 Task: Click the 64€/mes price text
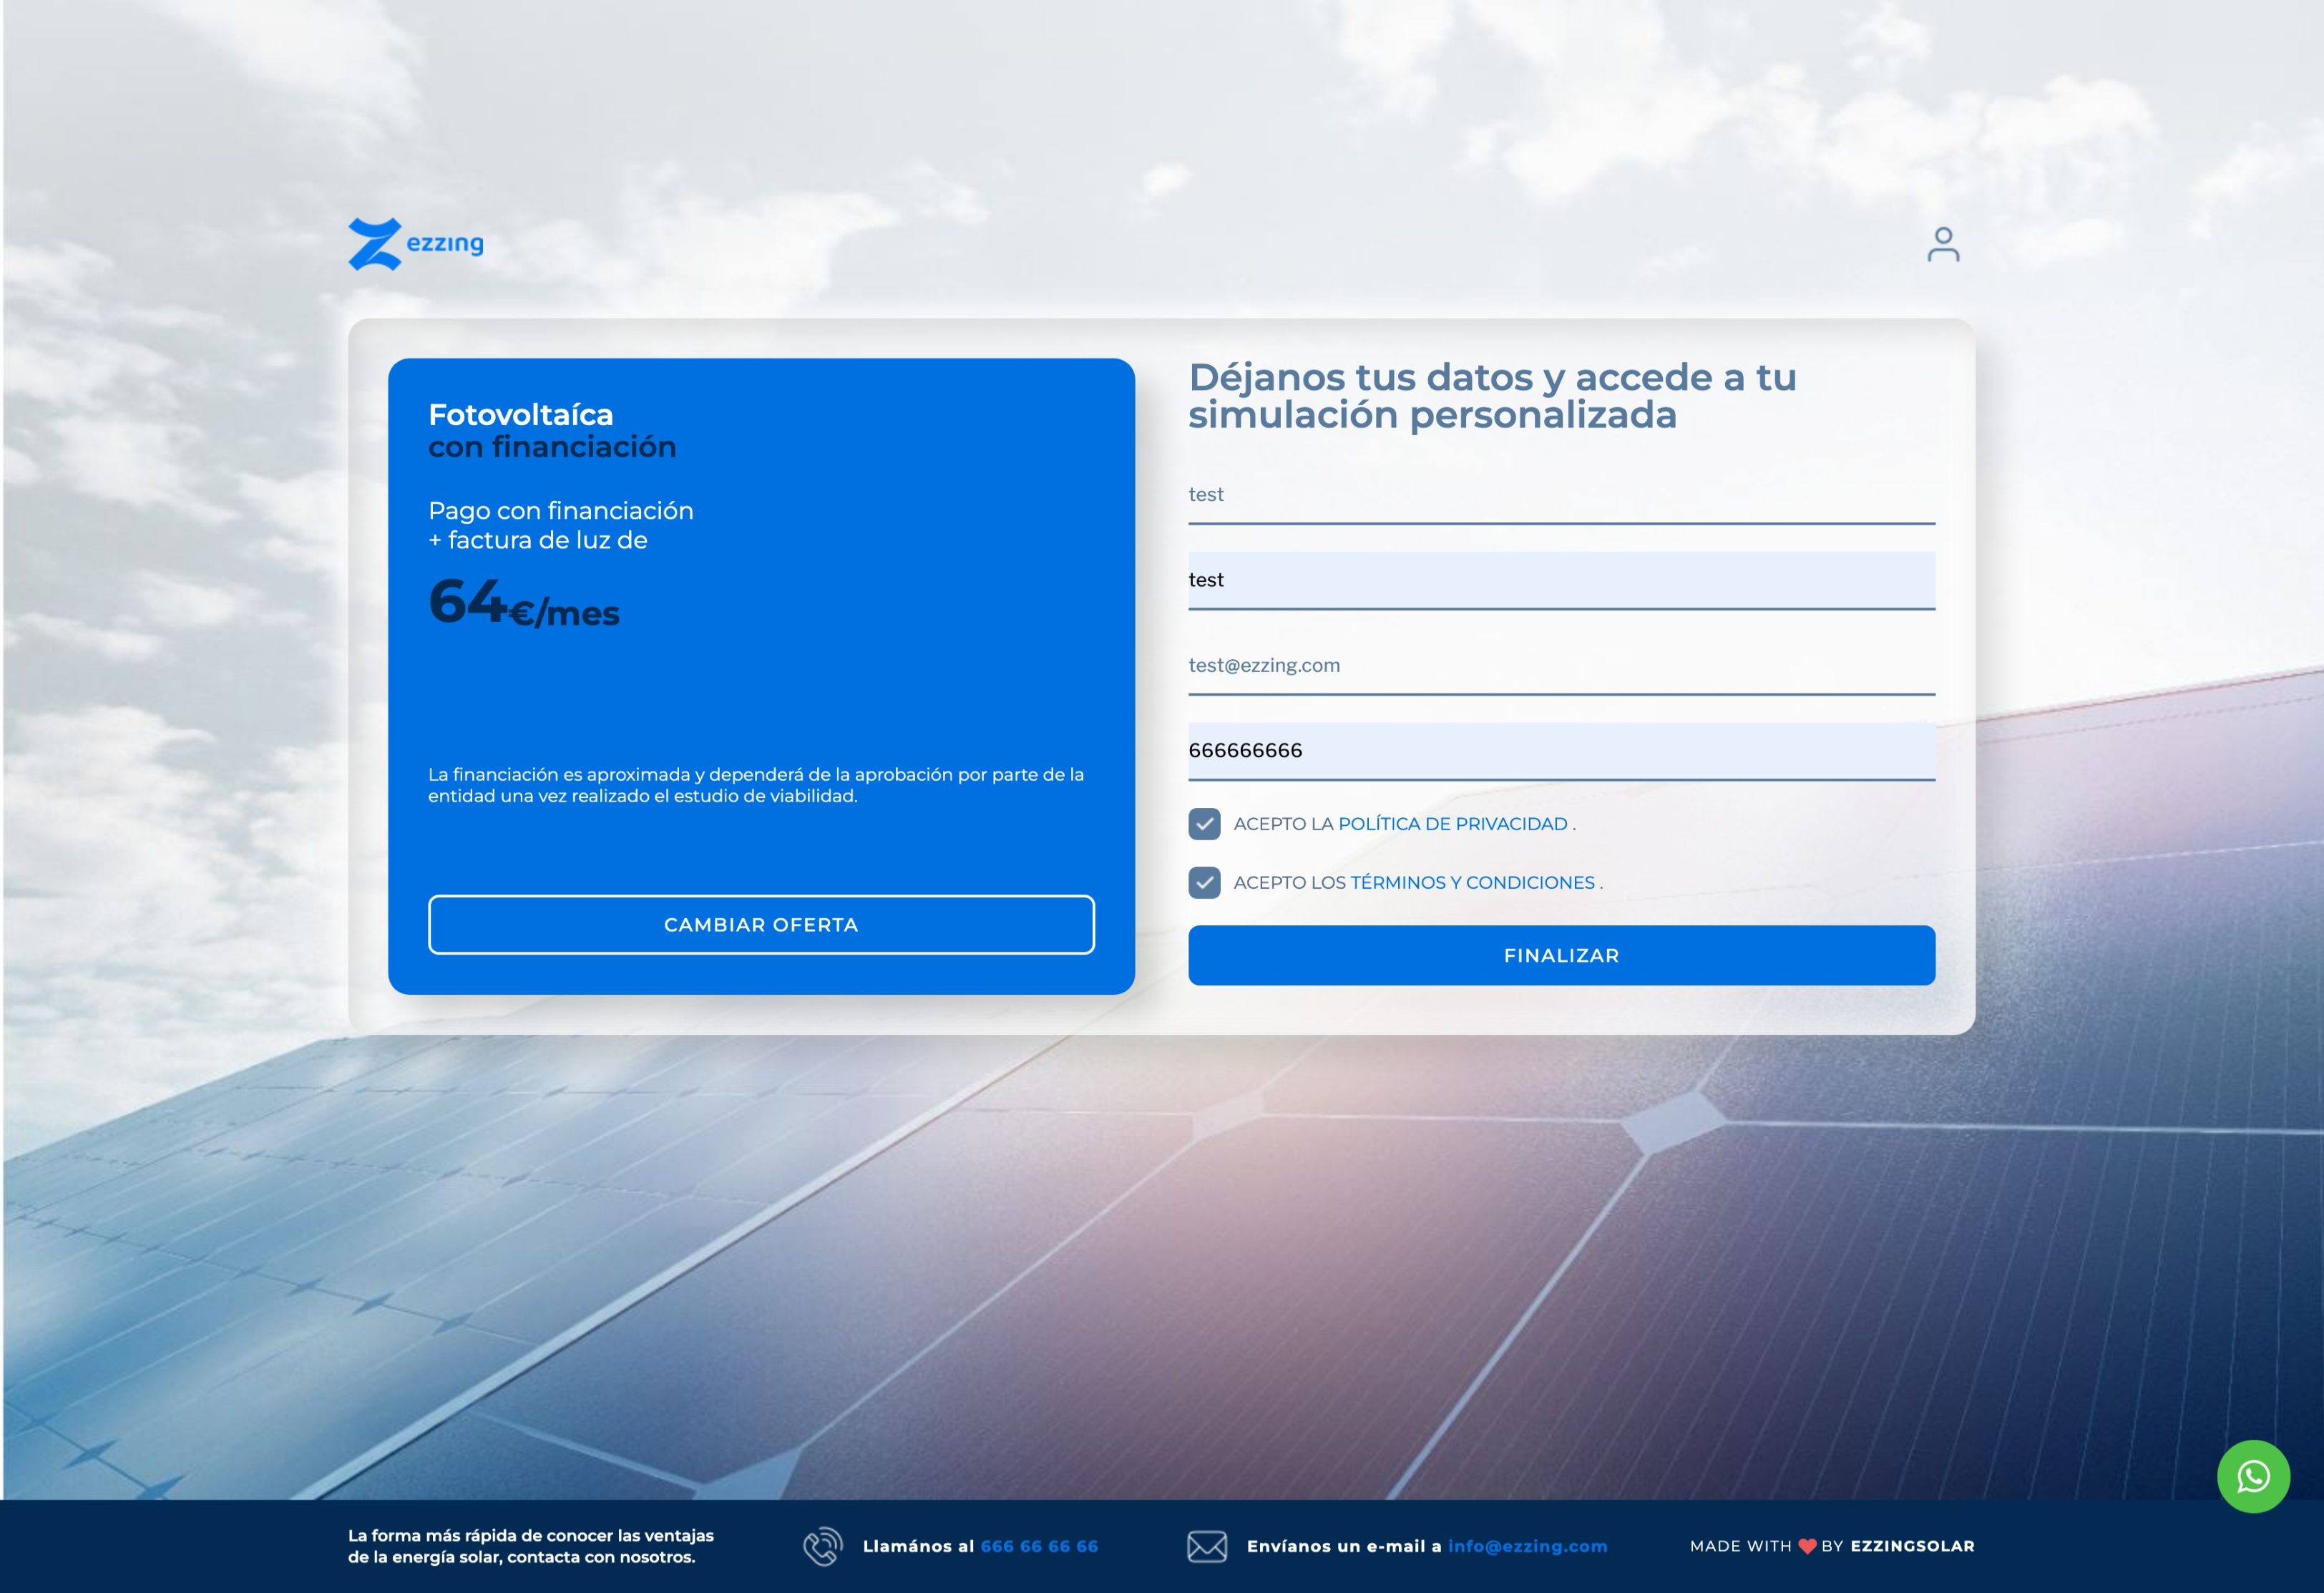point(524,603)
